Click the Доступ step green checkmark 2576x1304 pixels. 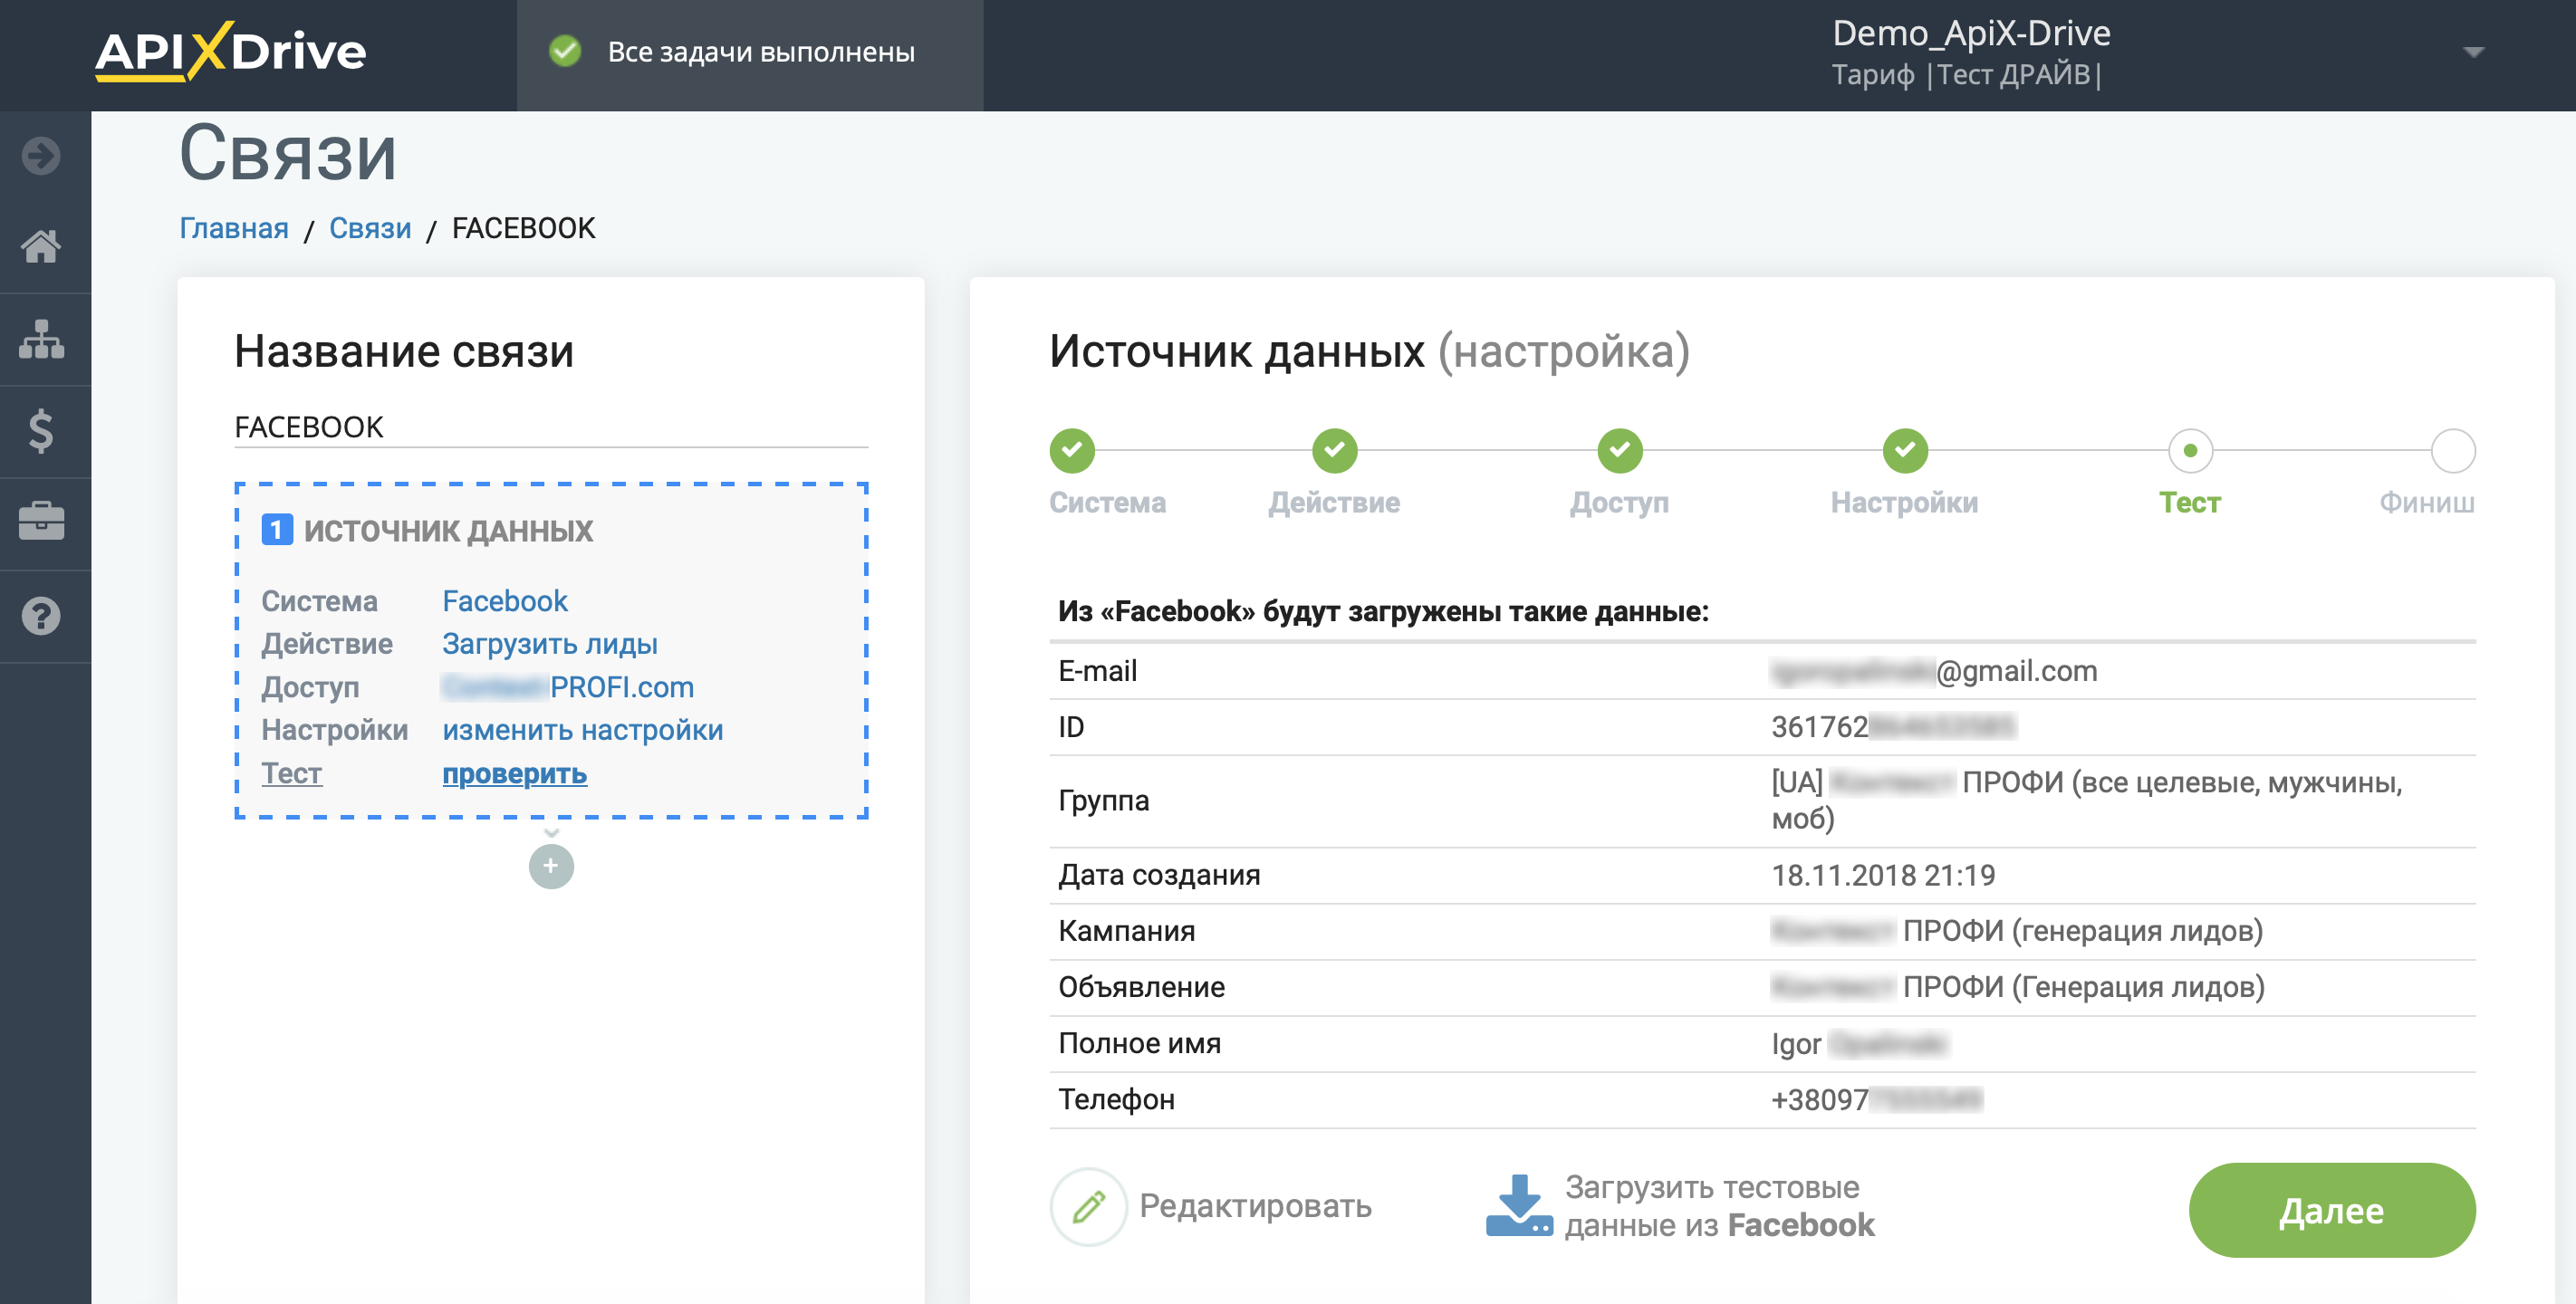1619,451
